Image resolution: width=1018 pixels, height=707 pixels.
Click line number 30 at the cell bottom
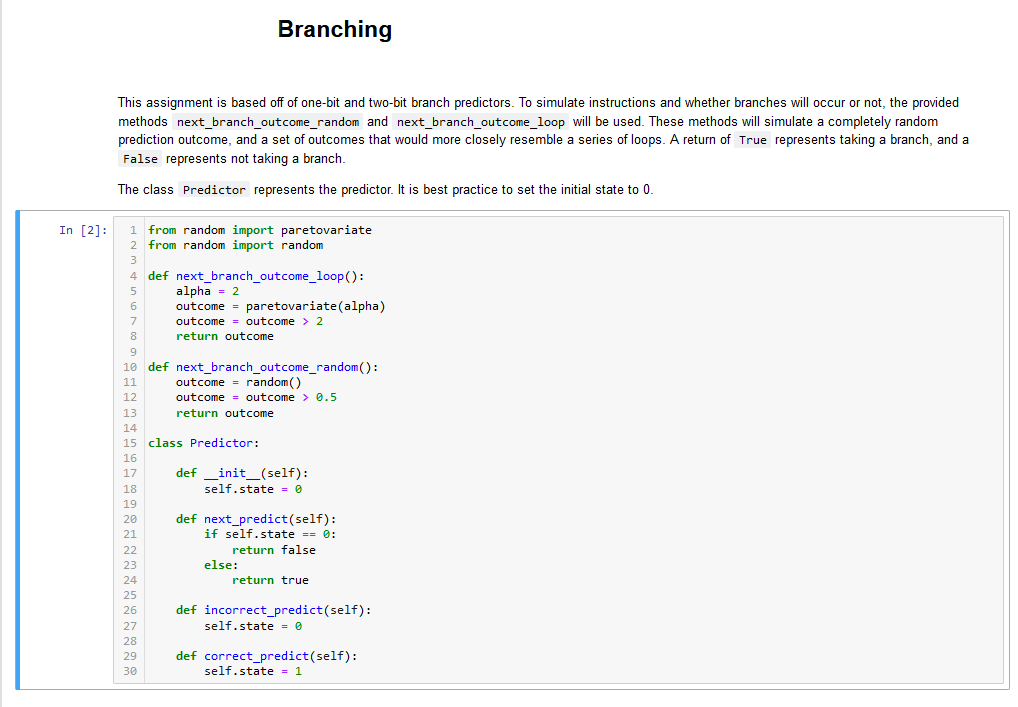(129, 671)
